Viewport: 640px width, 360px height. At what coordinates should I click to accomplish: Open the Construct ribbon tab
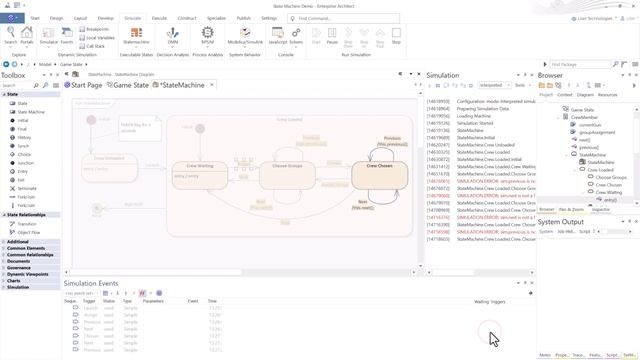point(187,18)
